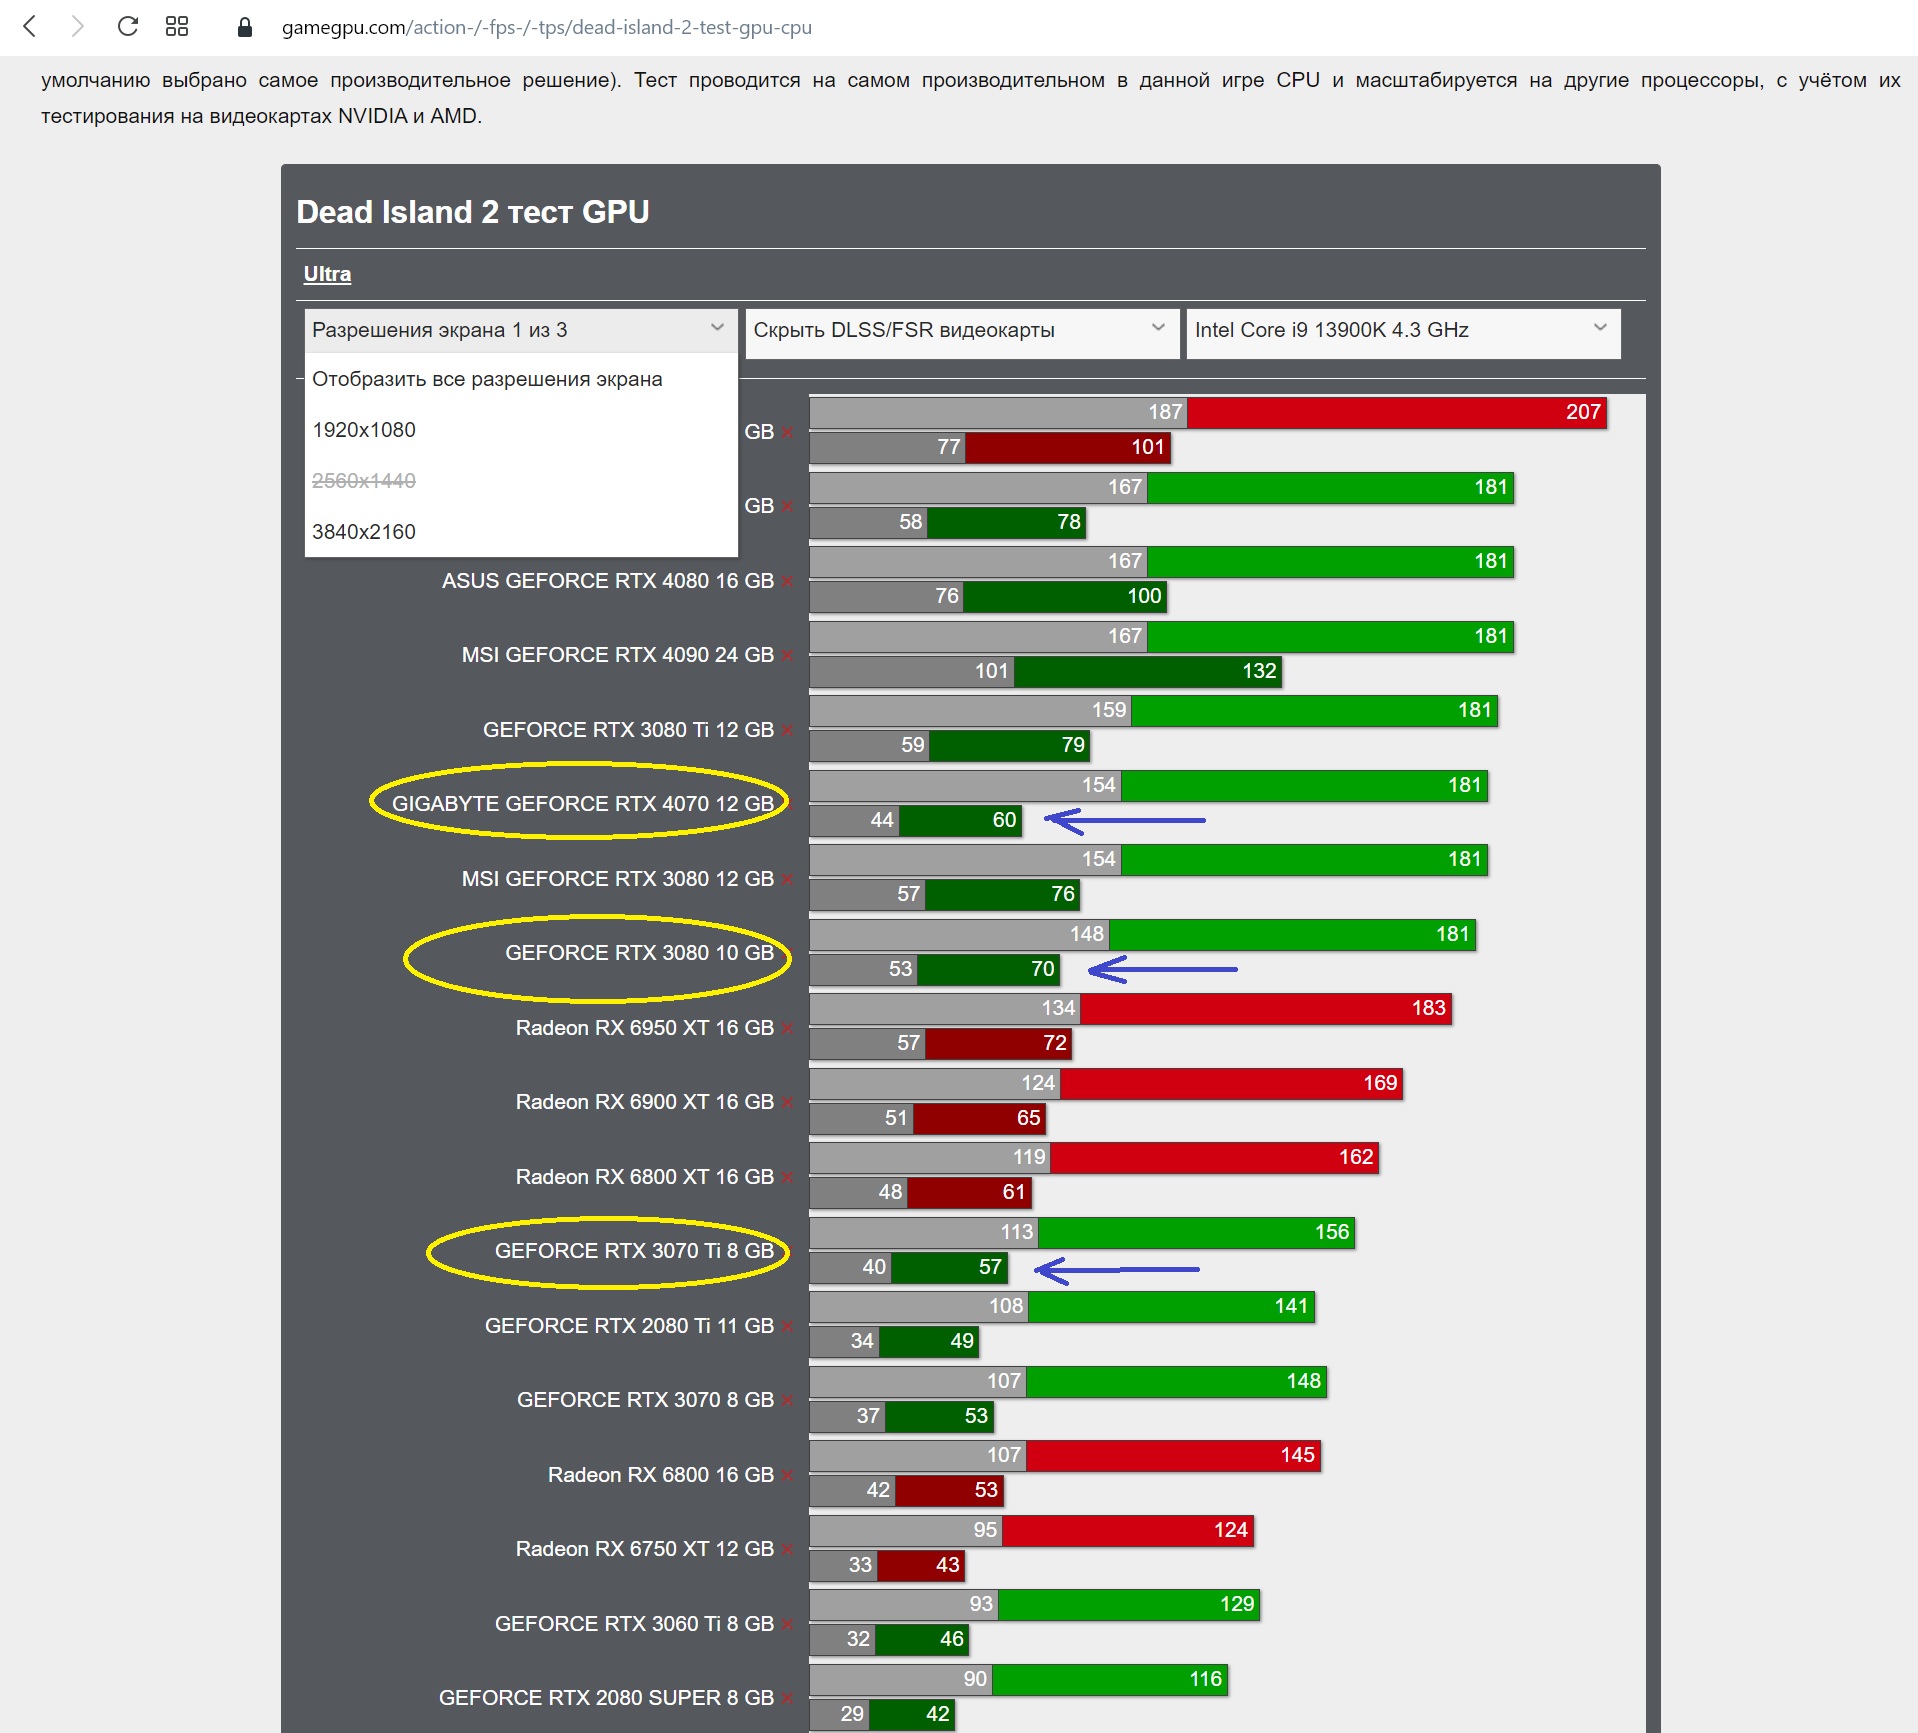Click the green bar showing 129 fps
The height and width of the screenshot is (1733, 1918).
(1129, 1605)
